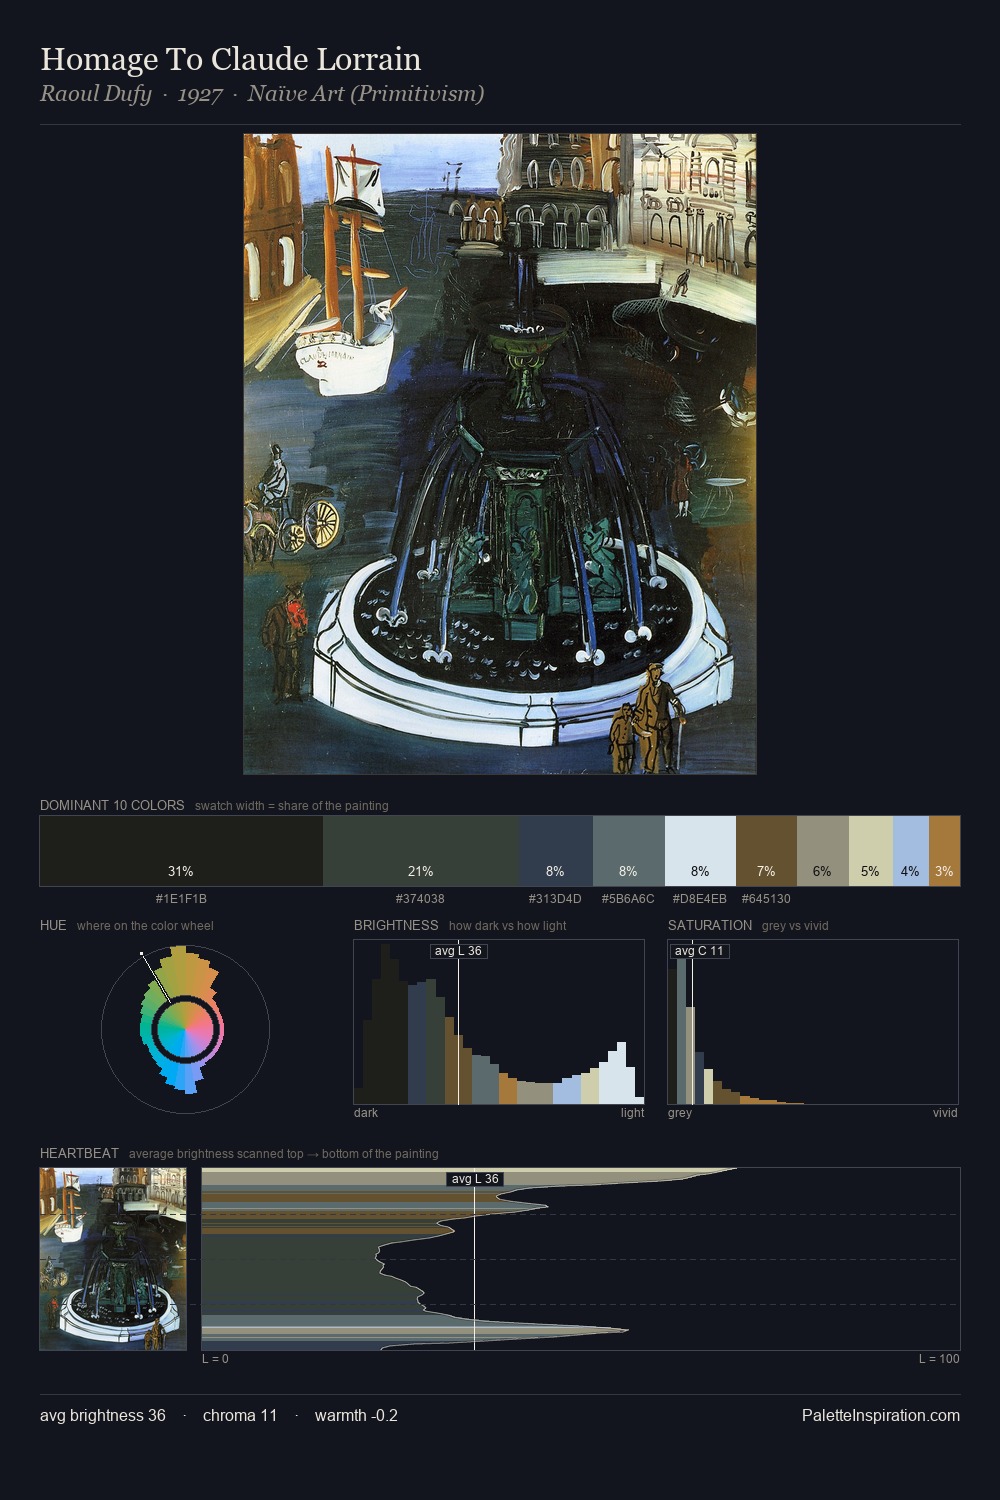The width and height of the screenshot is (1000, 1500).
Task: Click the DOMINANT 10 COLORS heading
Action: point(112,805)
